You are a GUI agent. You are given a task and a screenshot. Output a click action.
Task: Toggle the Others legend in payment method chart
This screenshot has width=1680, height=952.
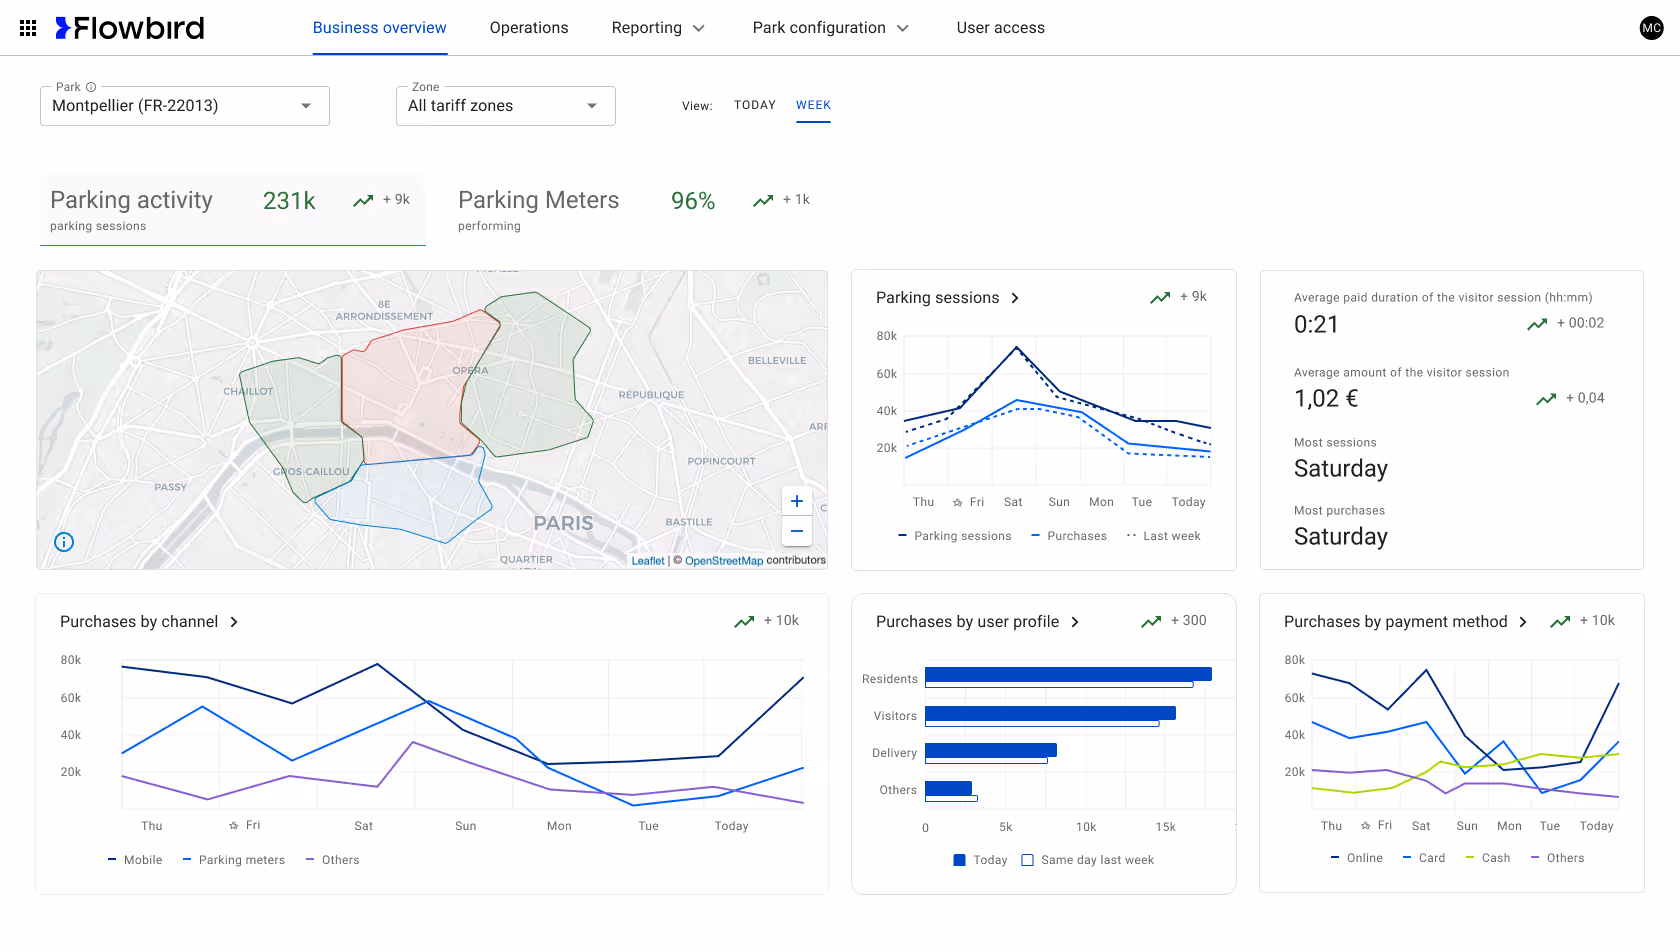pos(1557,858)
